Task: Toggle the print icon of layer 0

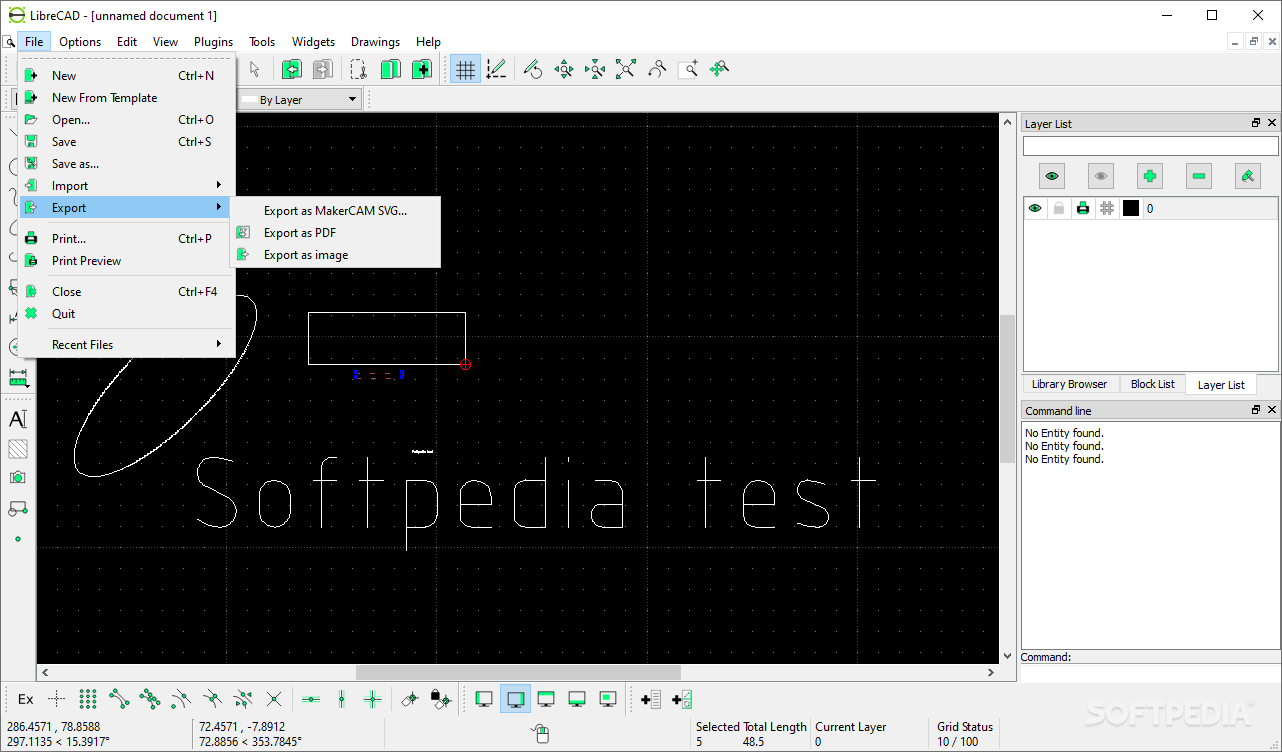Action: 1083,208
